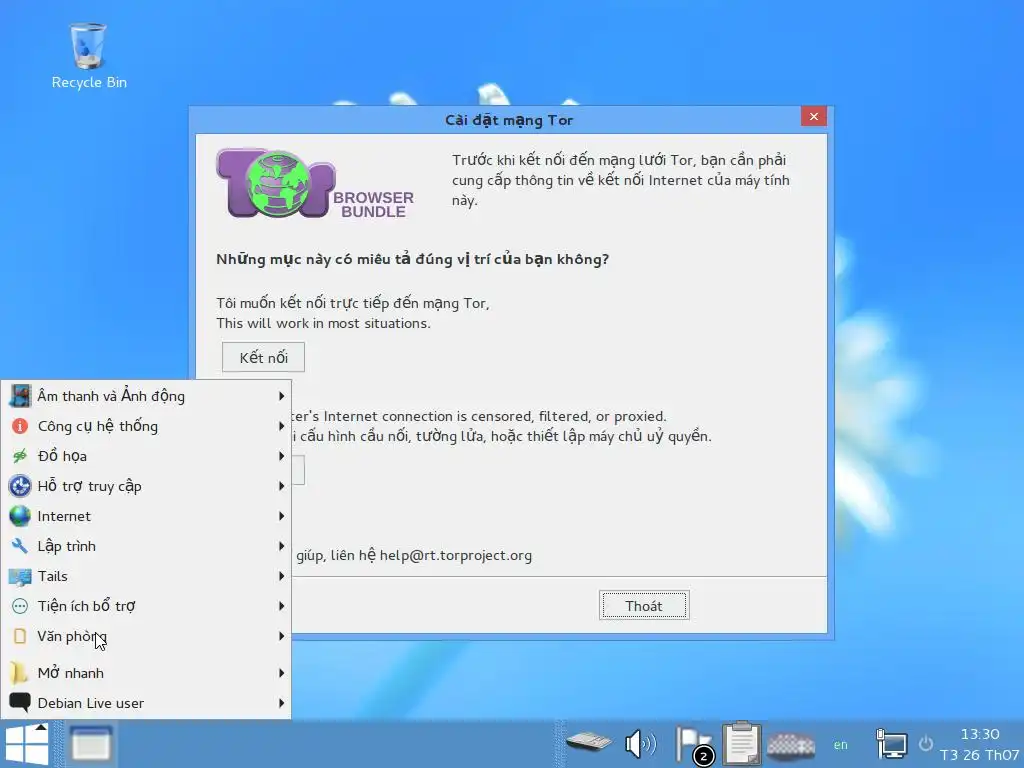1024x768 pixels.
Task: Click the Tiện ích bổ trợ icon
Action: coord(20,606)
